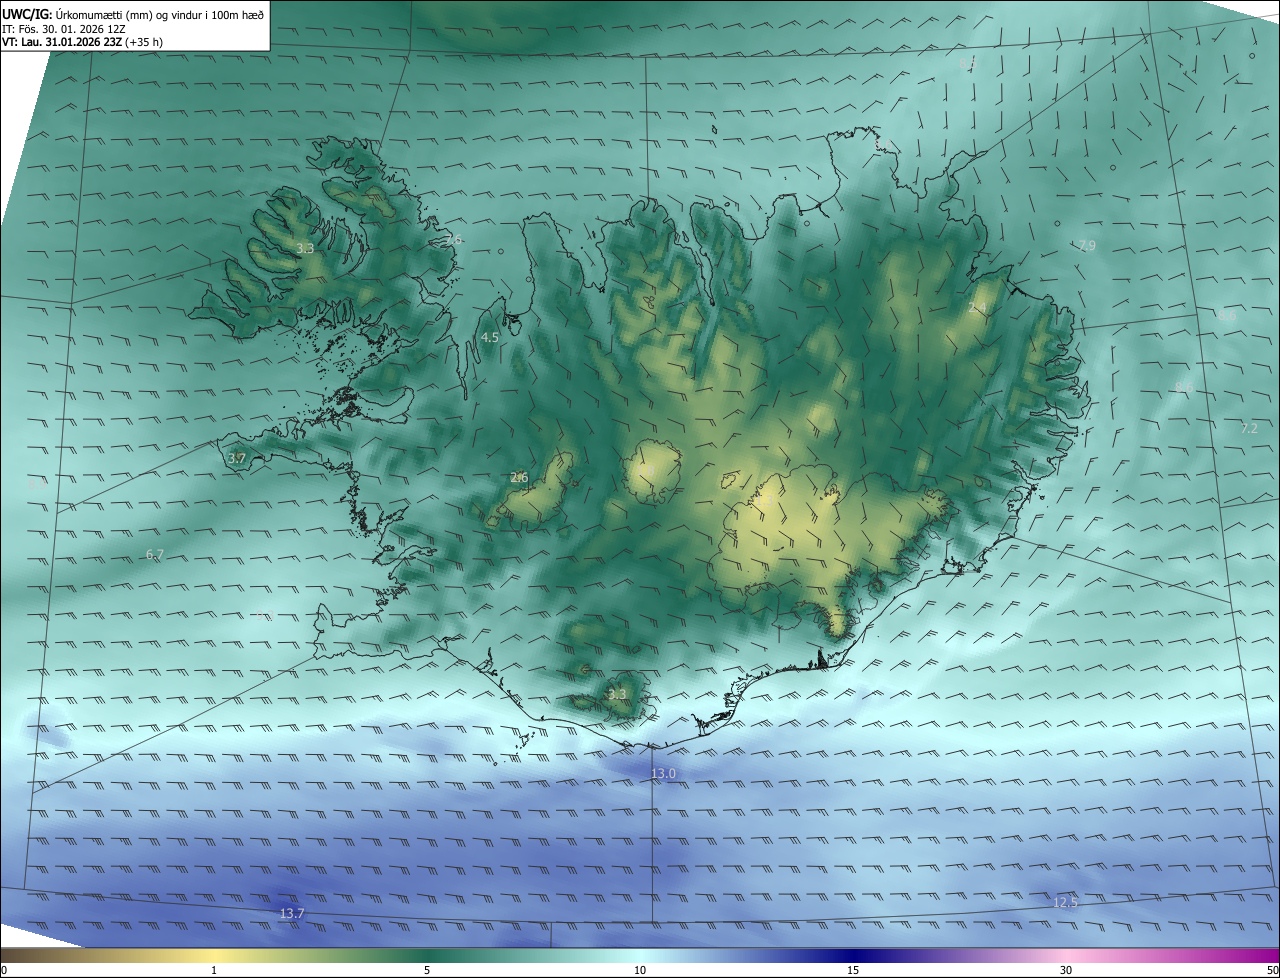Click the 15 tick on the color scale
Image resolution: width=1280 pixels, height=978 pixels.
tap(853, 970)
